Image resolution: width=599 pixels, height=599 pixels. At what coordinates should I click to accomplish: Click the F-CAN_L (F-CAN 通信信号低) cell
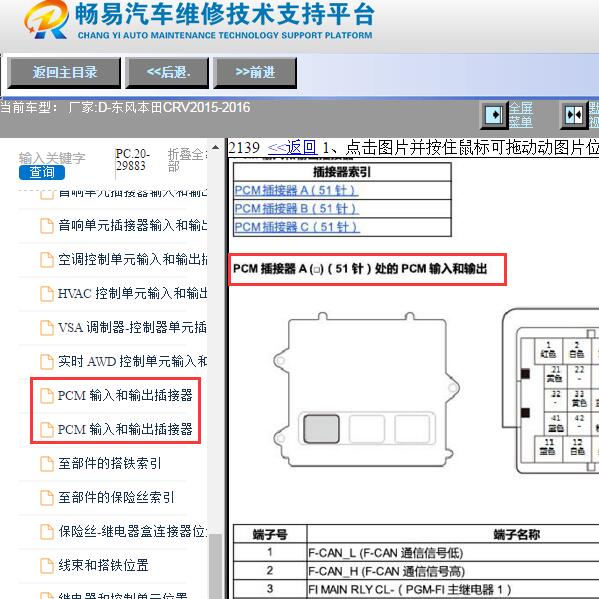point(453,553)
